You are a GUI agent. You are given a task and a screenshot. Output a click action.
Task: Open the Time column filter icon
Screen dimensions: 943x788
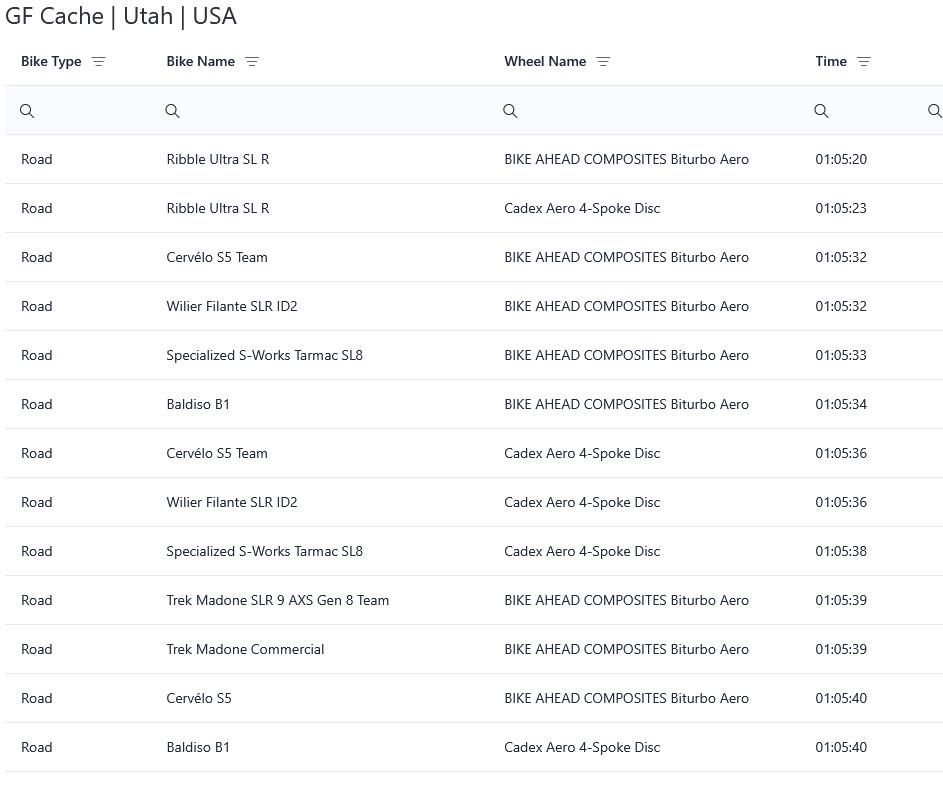click(x=864, y=62)
